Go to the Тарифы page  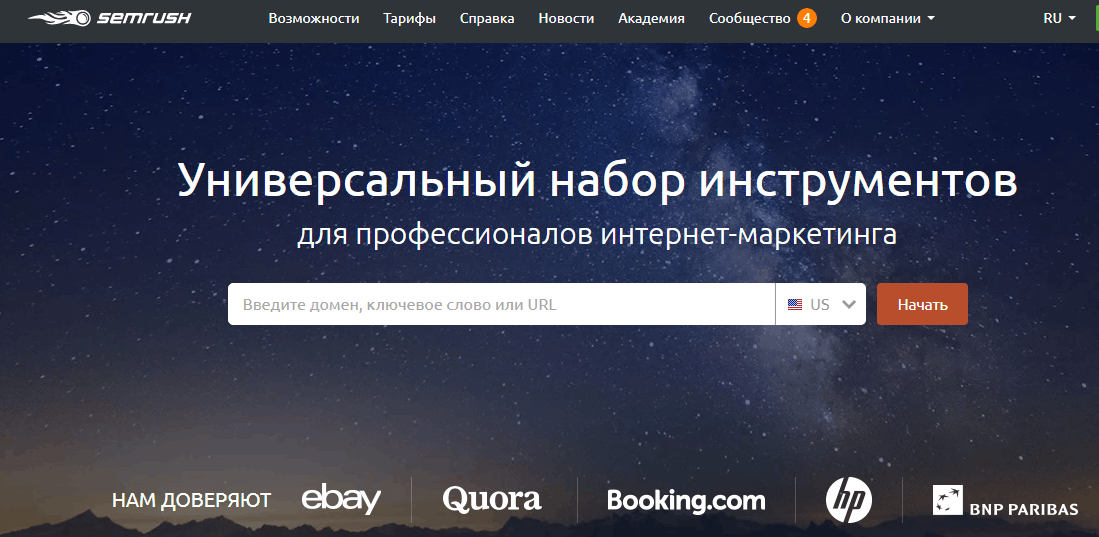coord(409,18)
